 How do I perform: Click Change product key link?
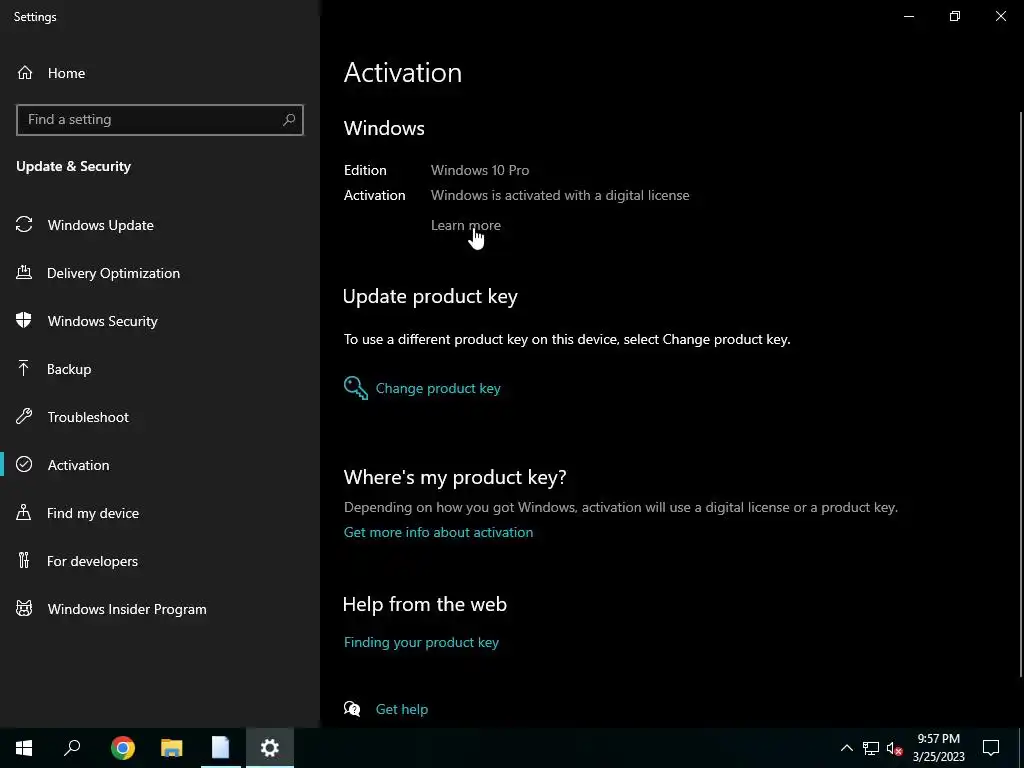pos(438,388)
